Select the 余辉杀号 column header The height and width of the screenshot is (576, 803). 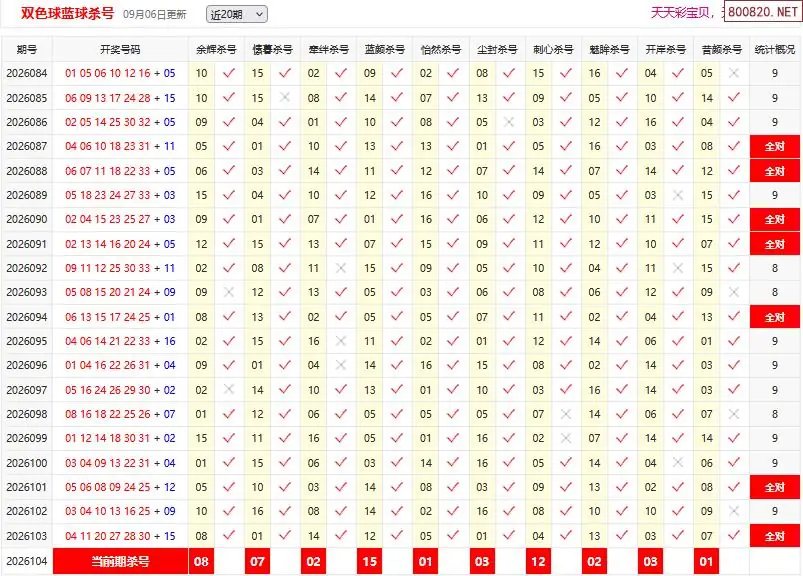pyautogui.click(x=216, y=50)
